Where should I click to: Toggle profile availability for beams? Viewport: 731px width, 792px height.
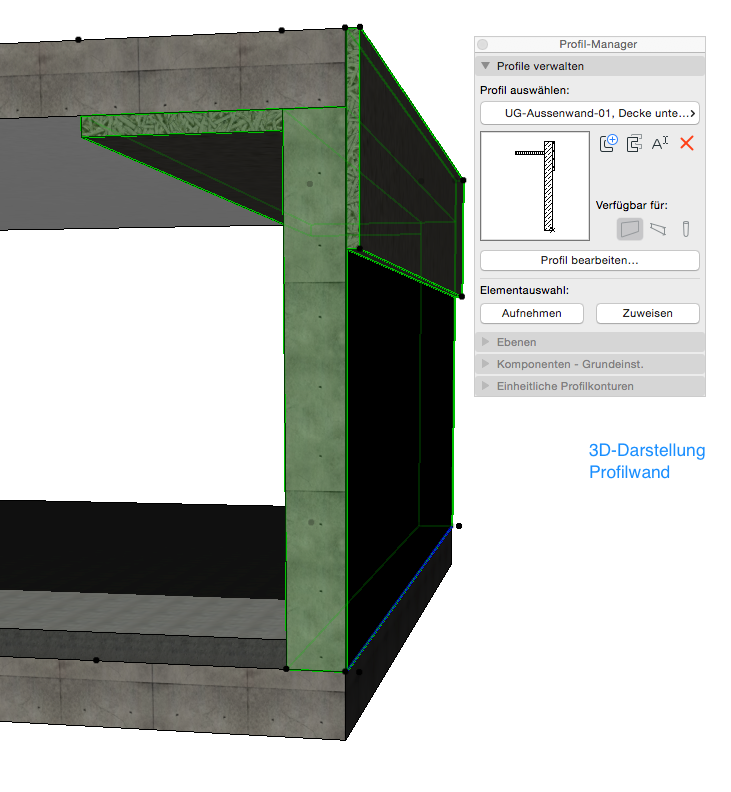(657, 229)
